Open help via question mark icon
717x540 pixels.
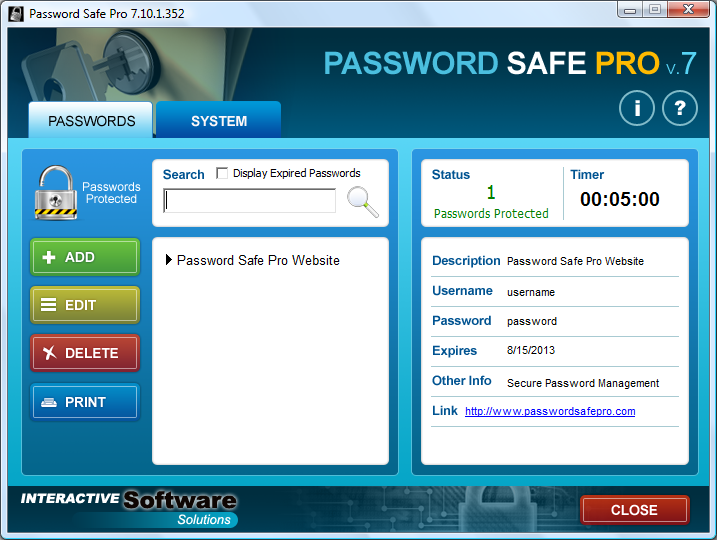tap(680, 108)
